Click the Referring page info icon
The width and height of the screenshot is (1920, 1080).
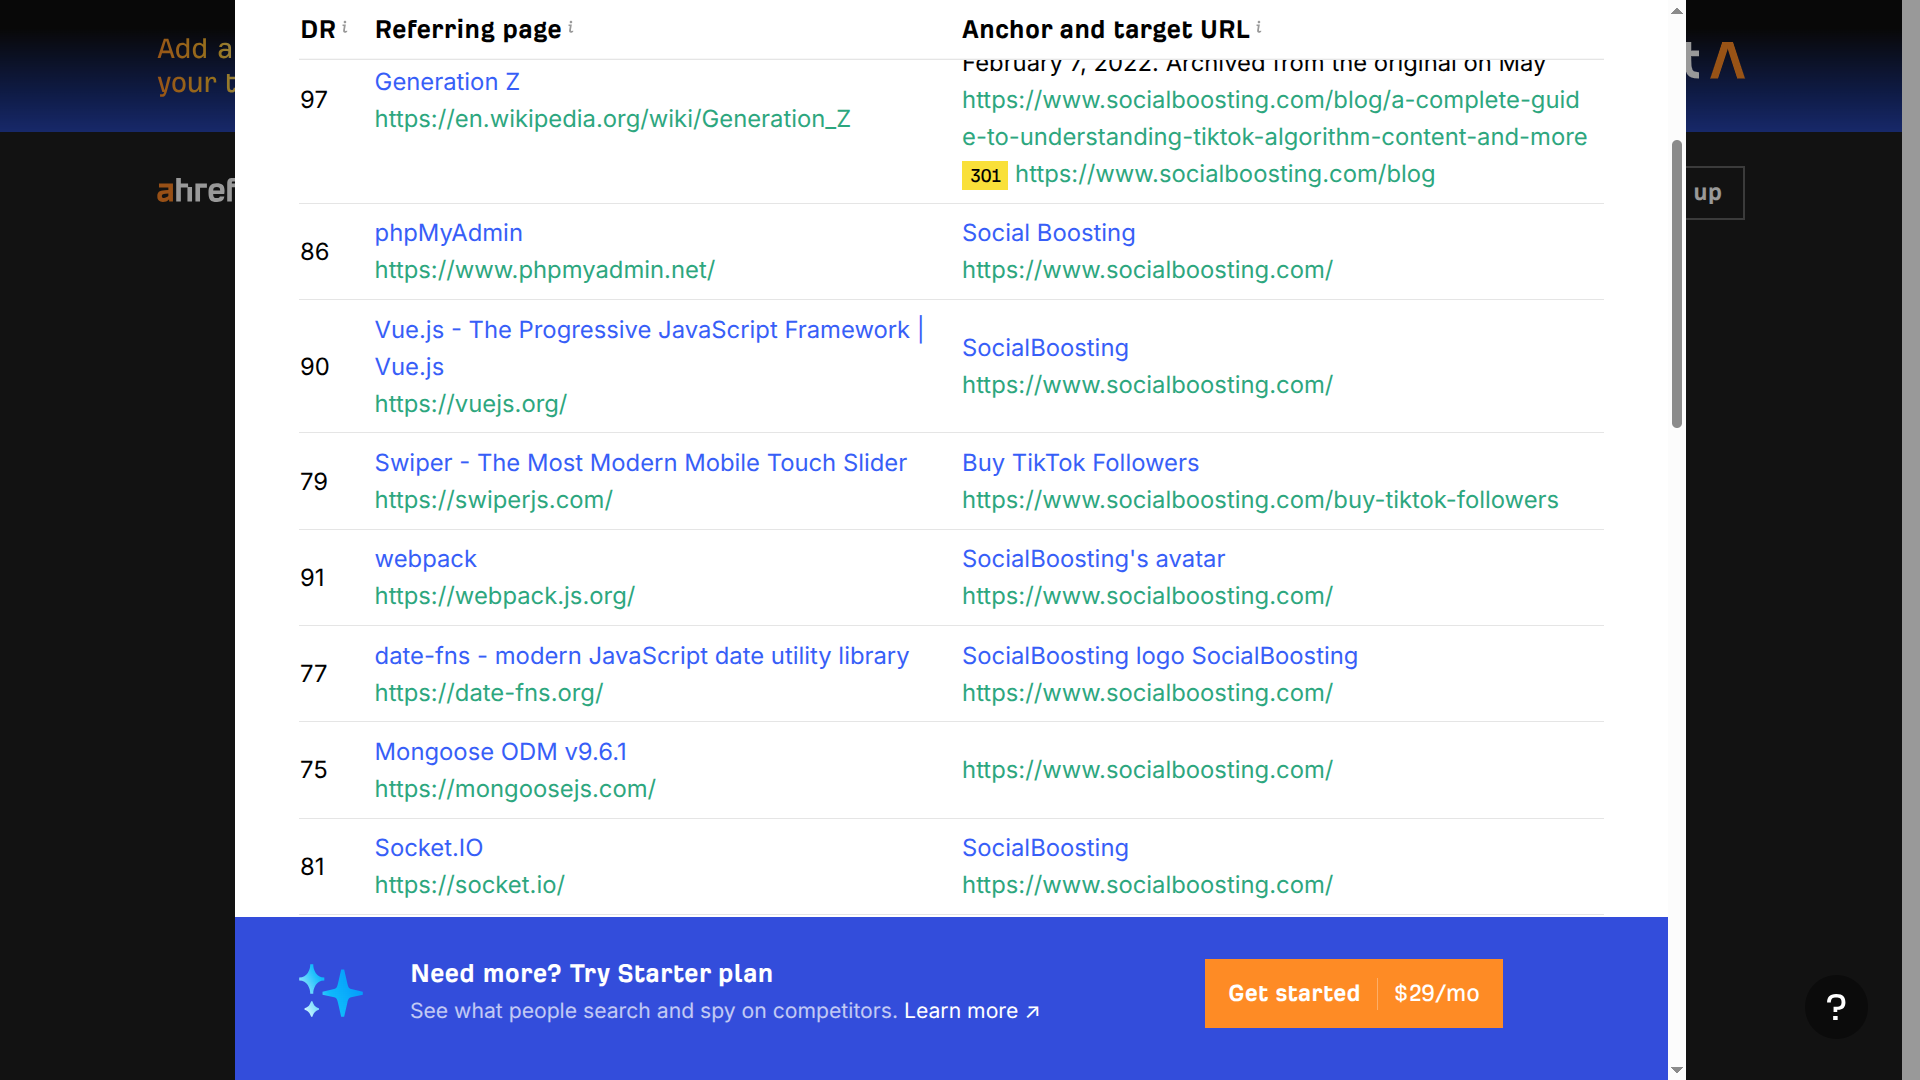coord(571,27)
